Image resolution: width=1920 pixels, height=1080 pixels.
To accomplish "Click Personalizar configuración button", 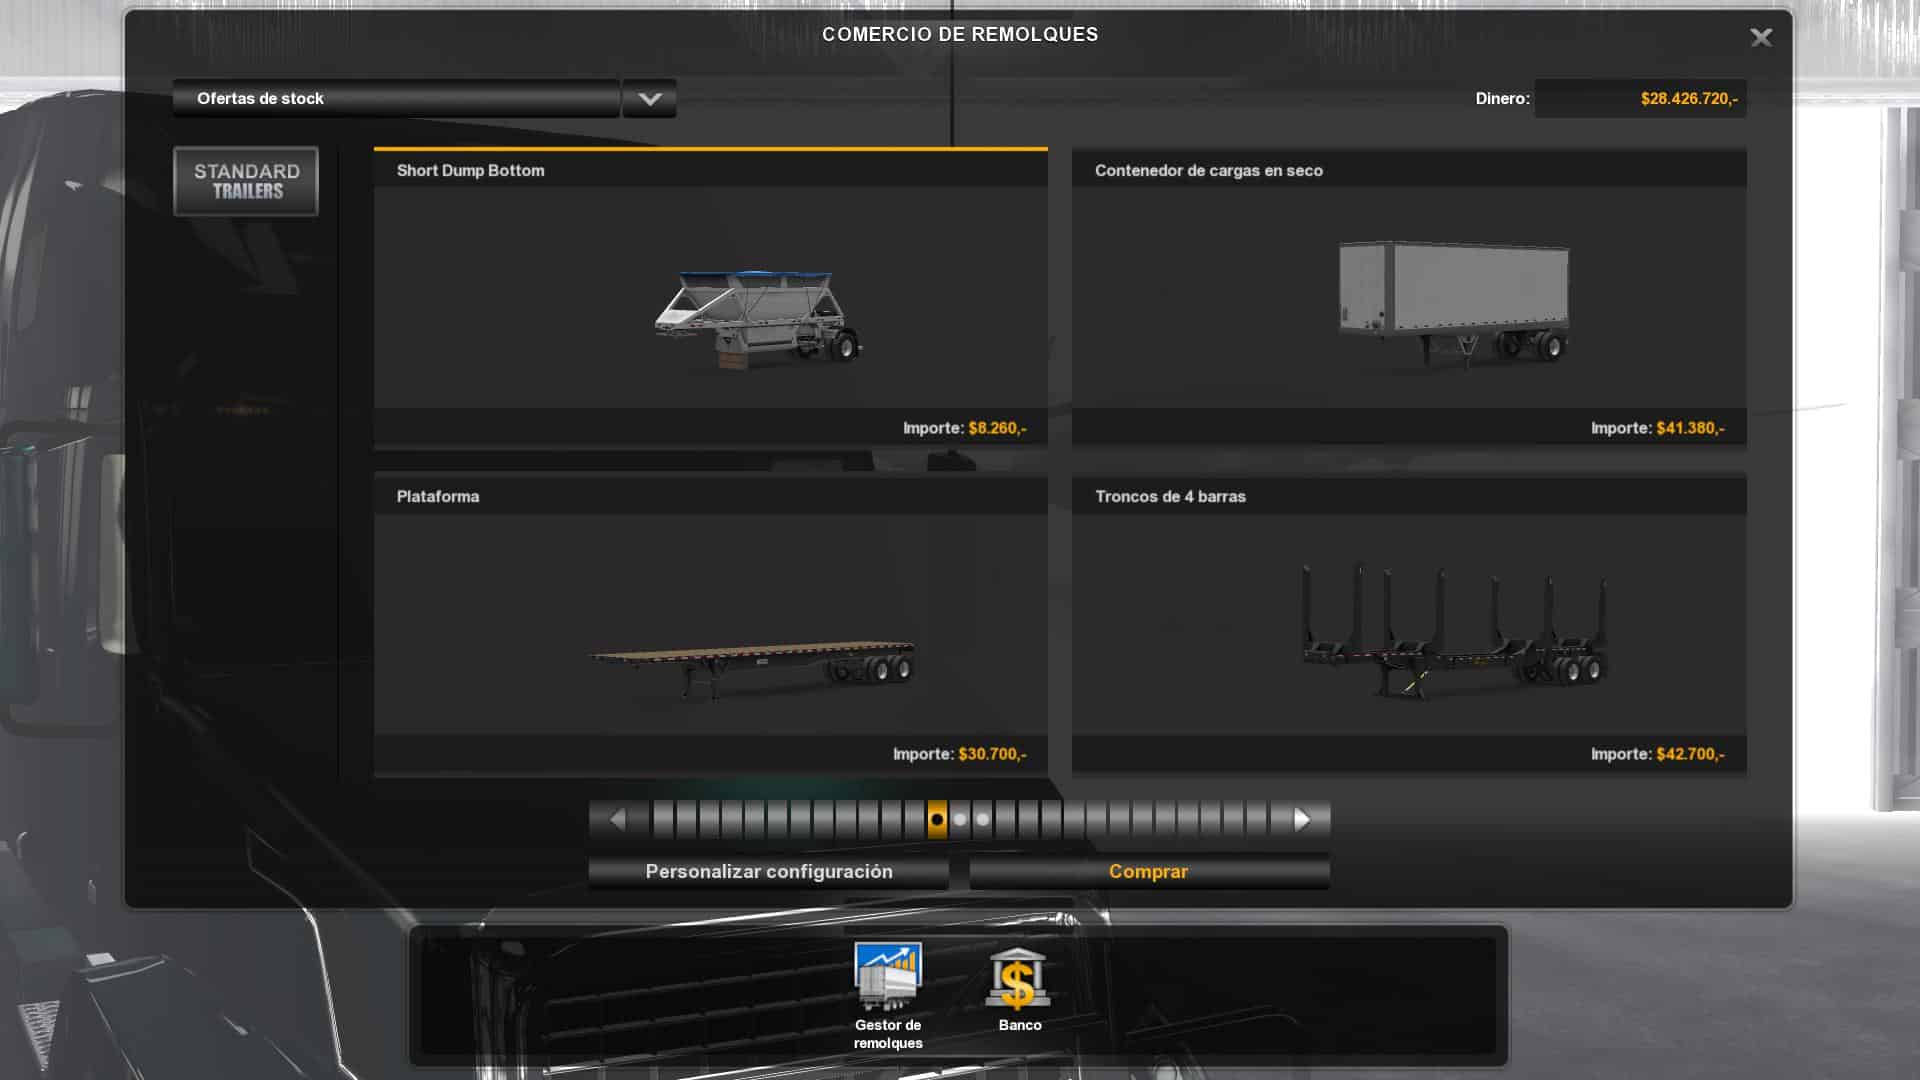I will [x=768, y=872].
